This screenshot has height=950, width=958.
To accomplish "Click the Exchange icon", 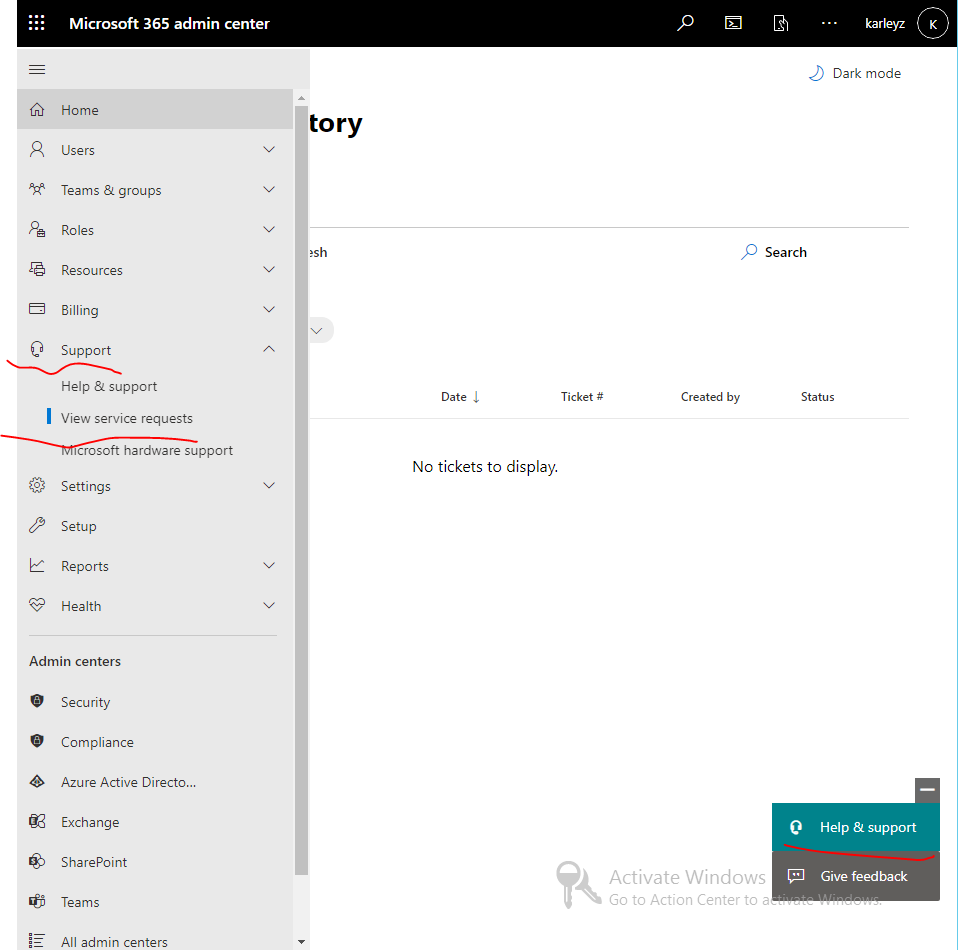I will coord(37,821).
